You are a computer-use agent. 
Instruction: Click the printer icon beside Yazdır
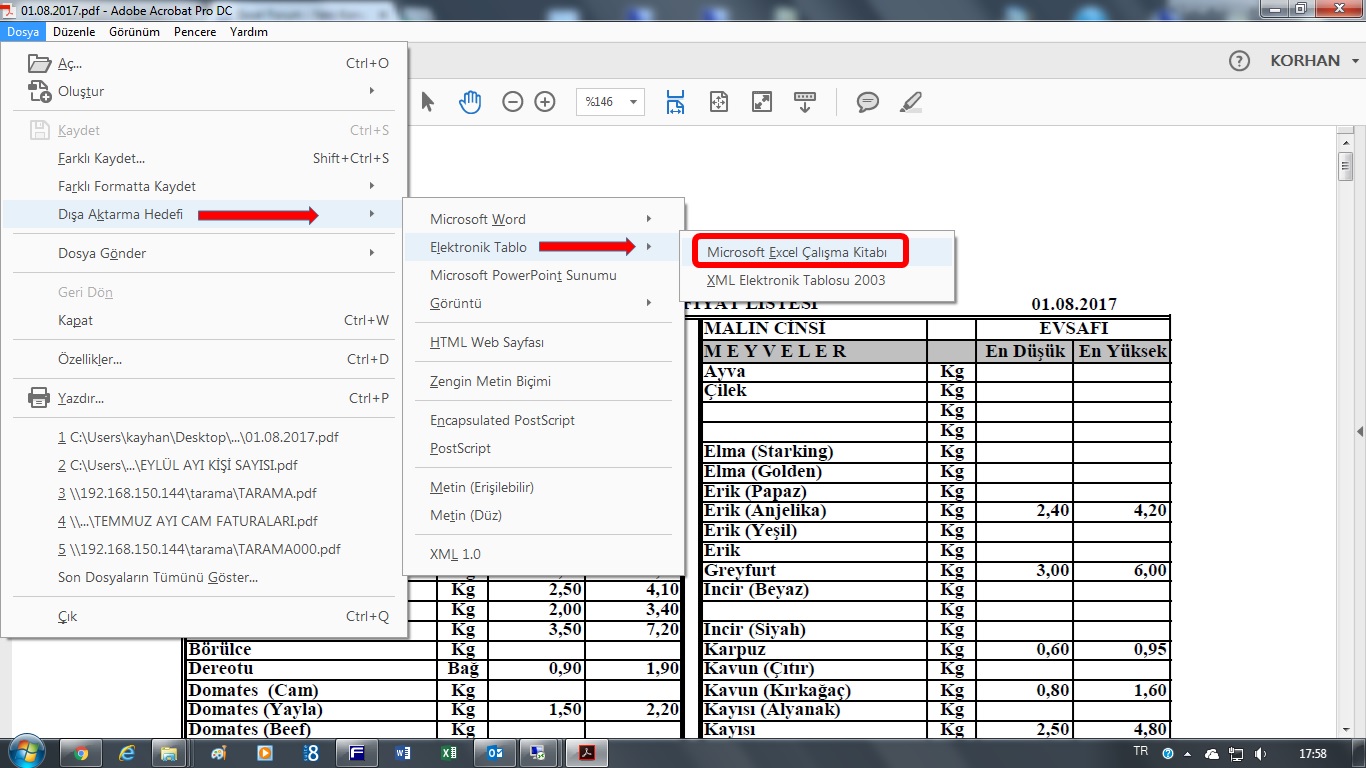pyautogui.click(x=39, y=398)
